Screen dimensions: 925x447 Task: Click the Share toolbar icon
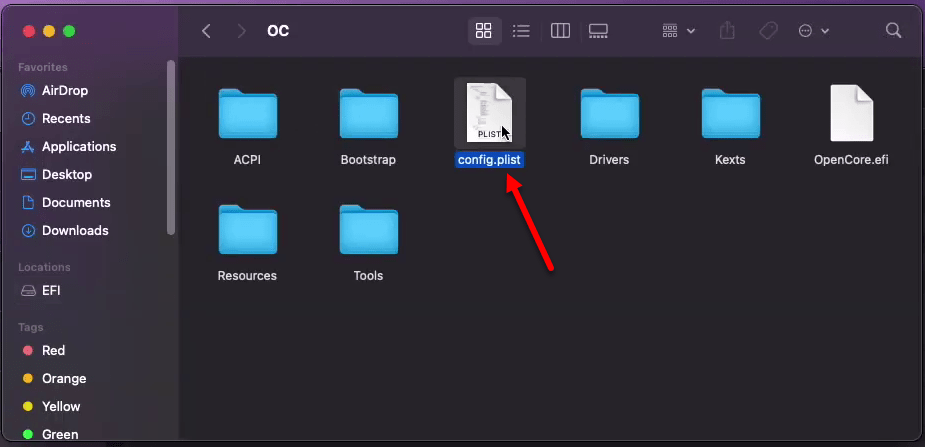tap(727, 31)
